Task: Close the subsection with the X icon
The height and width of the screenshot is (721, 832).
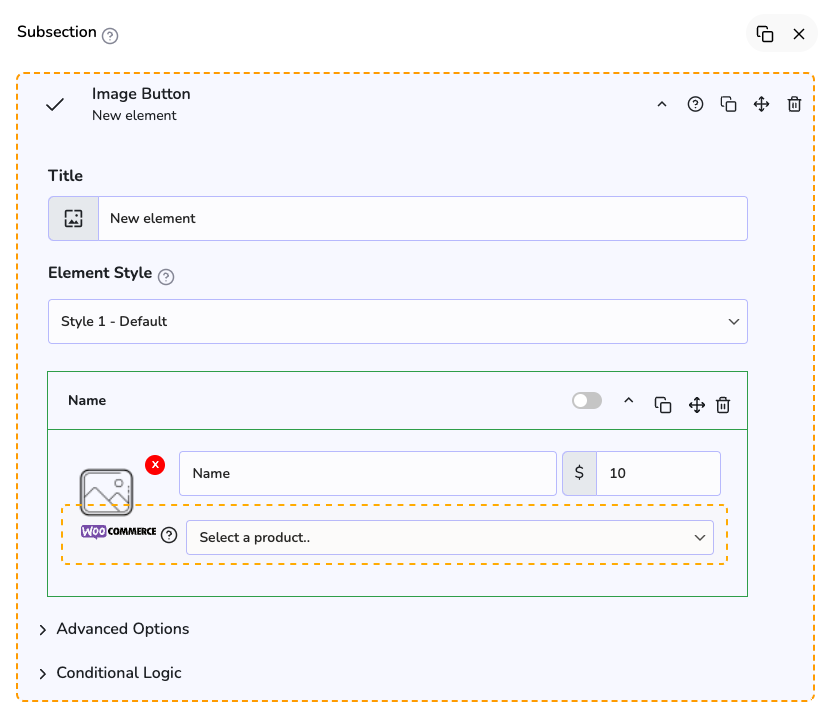Action: [799, 34]
